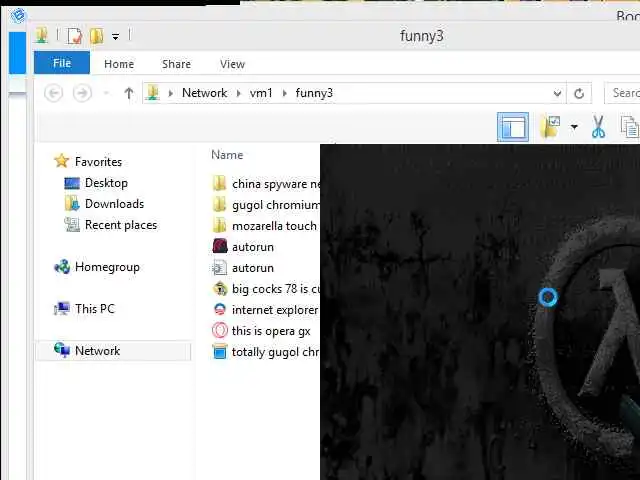Click the address bar folder icon
The width and height of the screenshot is (640, 480).
point(153,93)
